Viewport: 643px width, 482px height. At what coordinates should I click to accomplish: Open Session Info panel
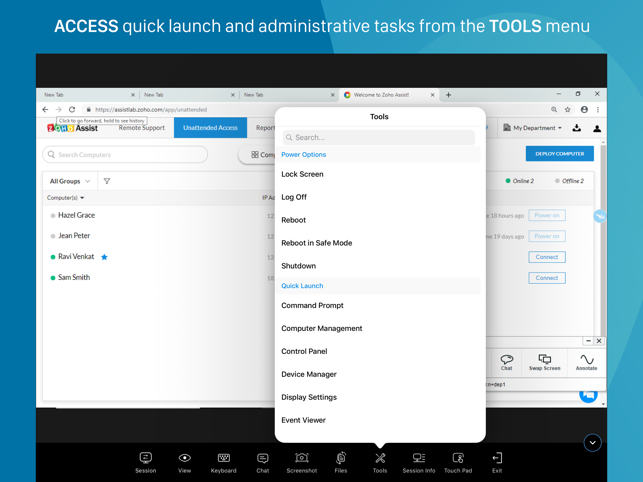coord(419,462)
